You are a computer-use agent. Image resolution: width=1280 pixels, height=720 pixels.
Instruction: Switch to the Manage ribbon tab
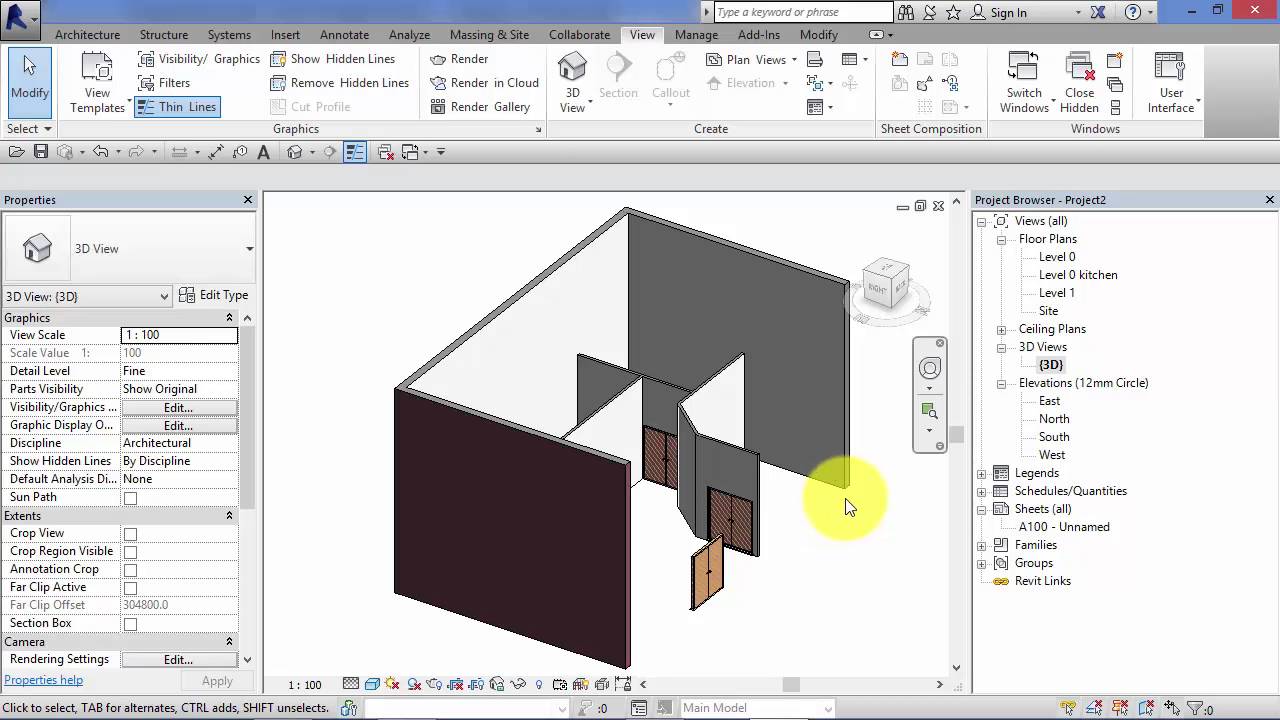[x=696, y=34]
